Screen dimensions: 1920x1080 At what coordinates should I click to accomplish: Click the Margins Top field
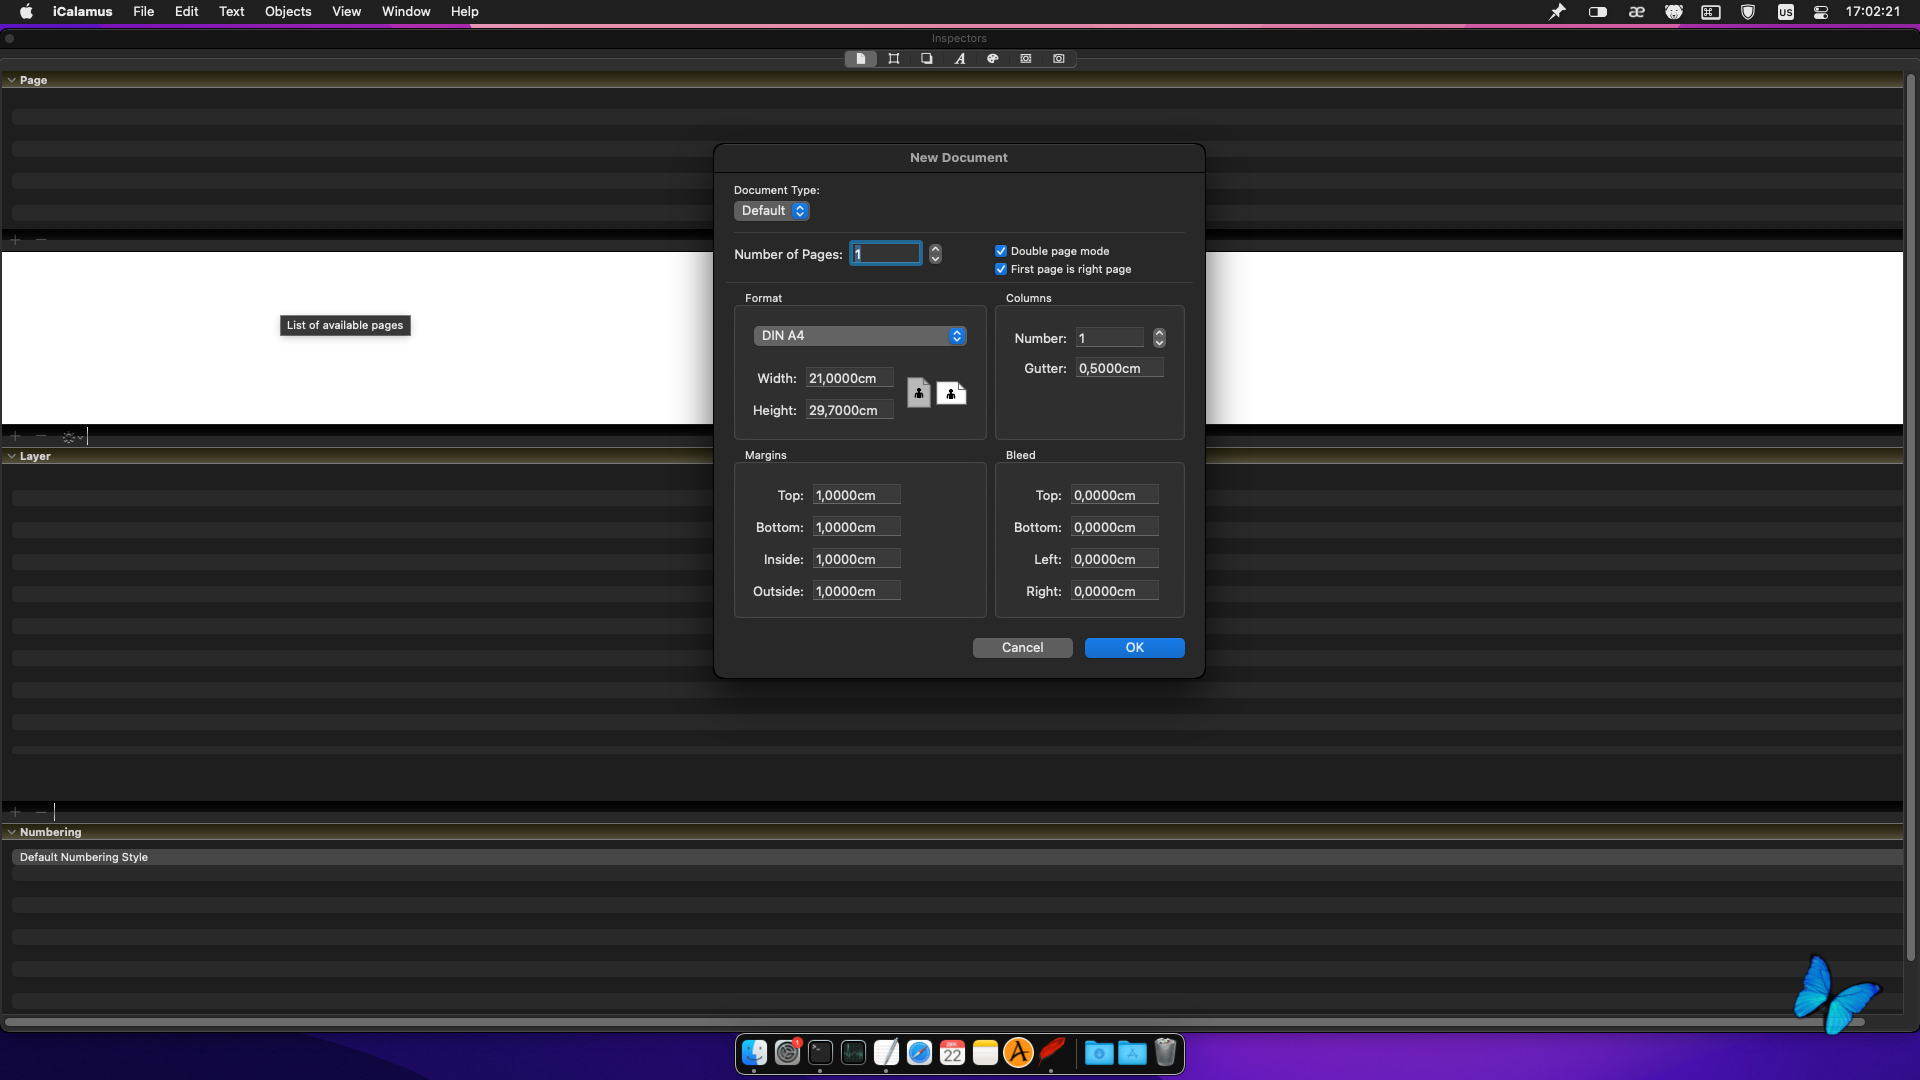pos(857,495)
